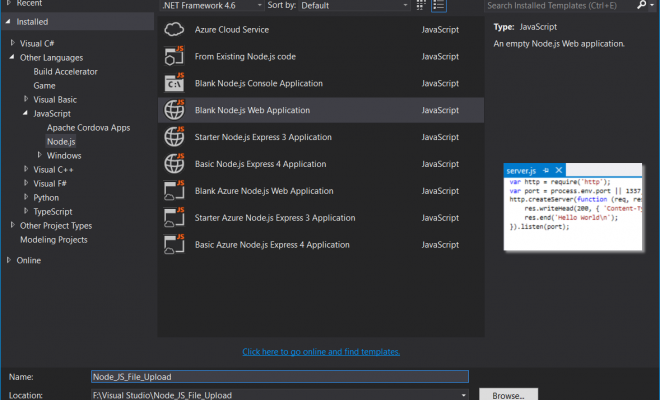The height and width of the screenshot is (400, 660).
Task: Select 'Azure Cloud Service' template name
Action: [x=232, y=29]
